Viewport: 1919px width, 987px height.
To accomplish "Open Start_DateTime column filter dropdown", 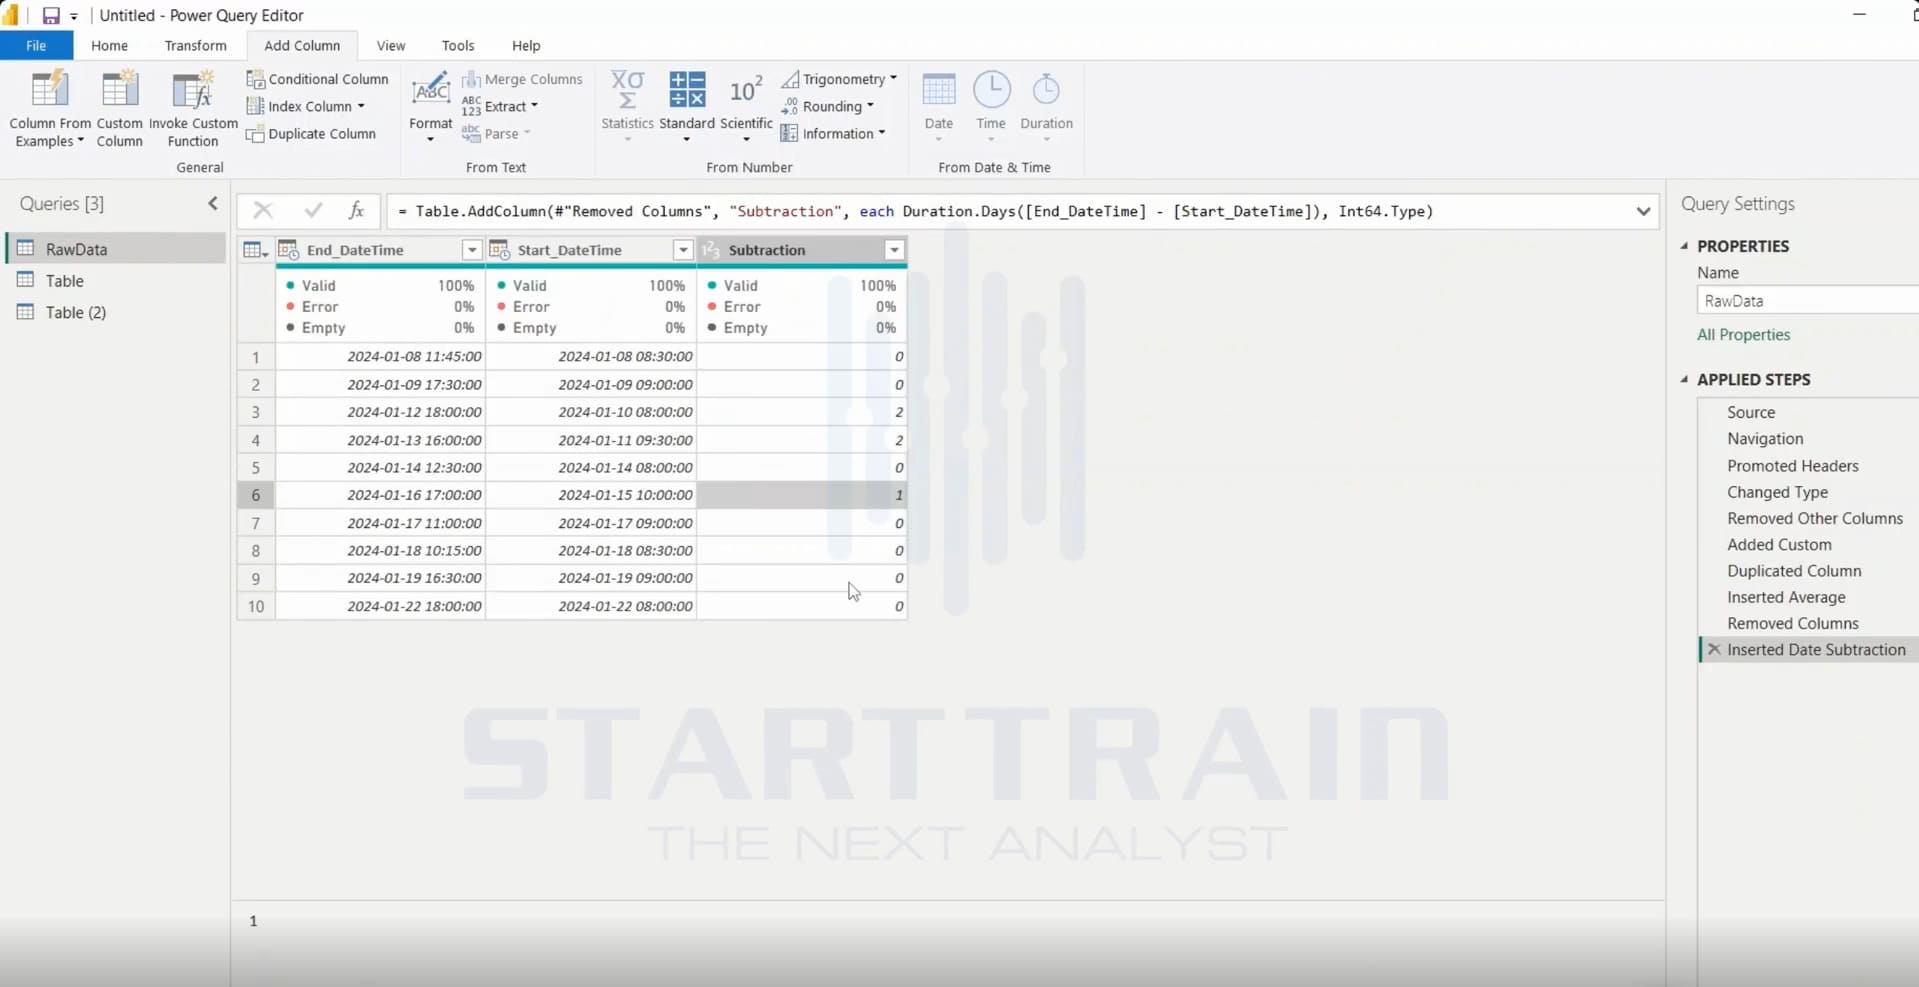I will click(x=683, y=250).
